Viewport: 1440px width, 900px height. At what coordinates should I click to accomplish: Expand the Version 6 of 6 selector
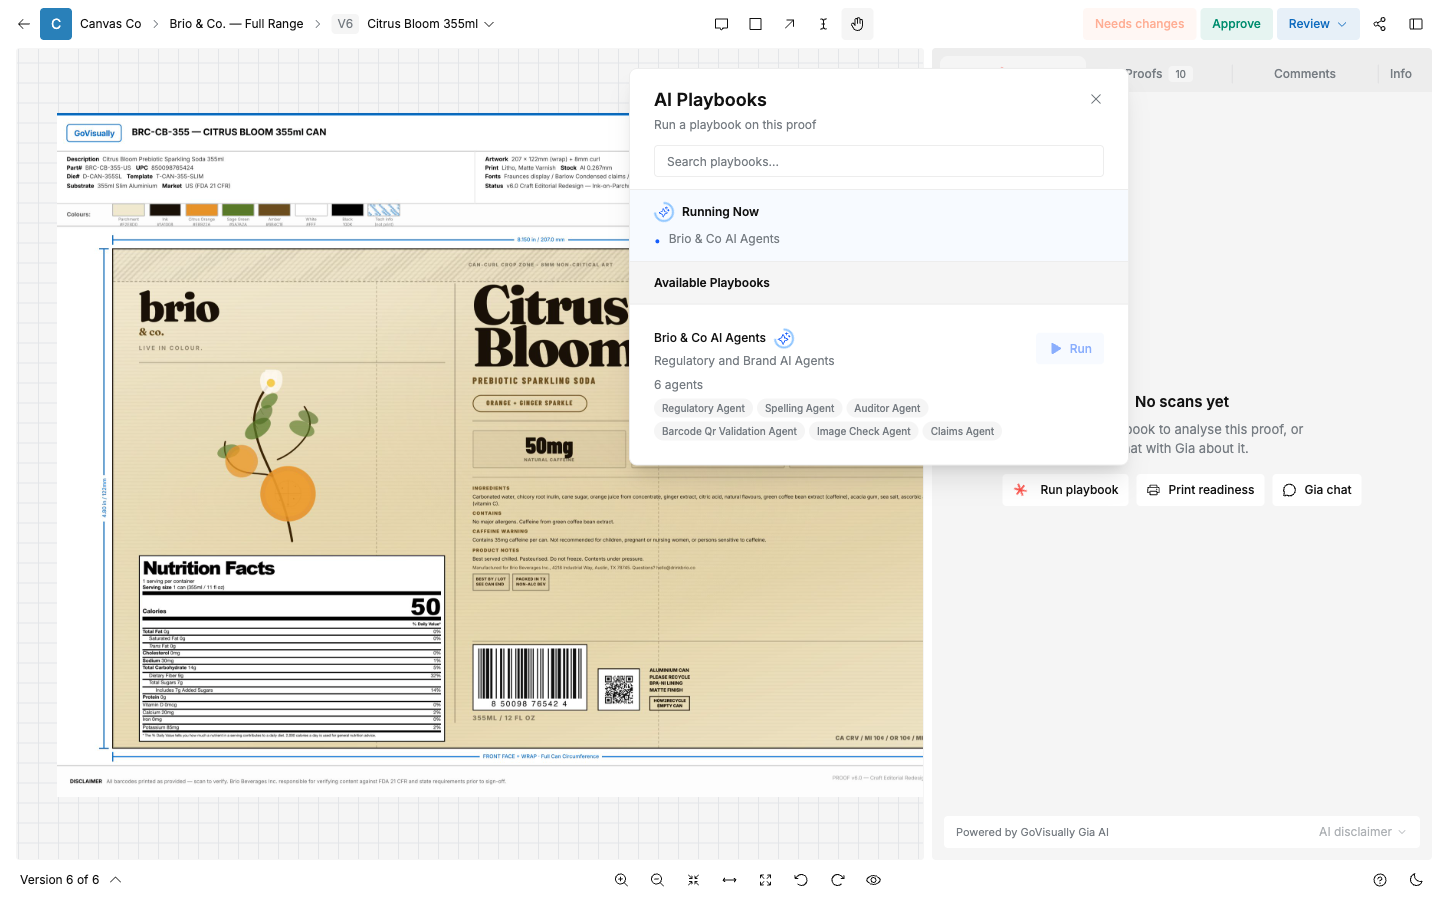coord(70,880)
